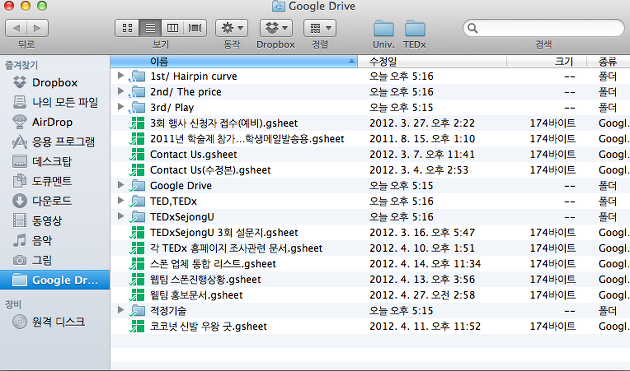Open 동영상 in the sidebar
Screen dimensions: 630x371
55,220
